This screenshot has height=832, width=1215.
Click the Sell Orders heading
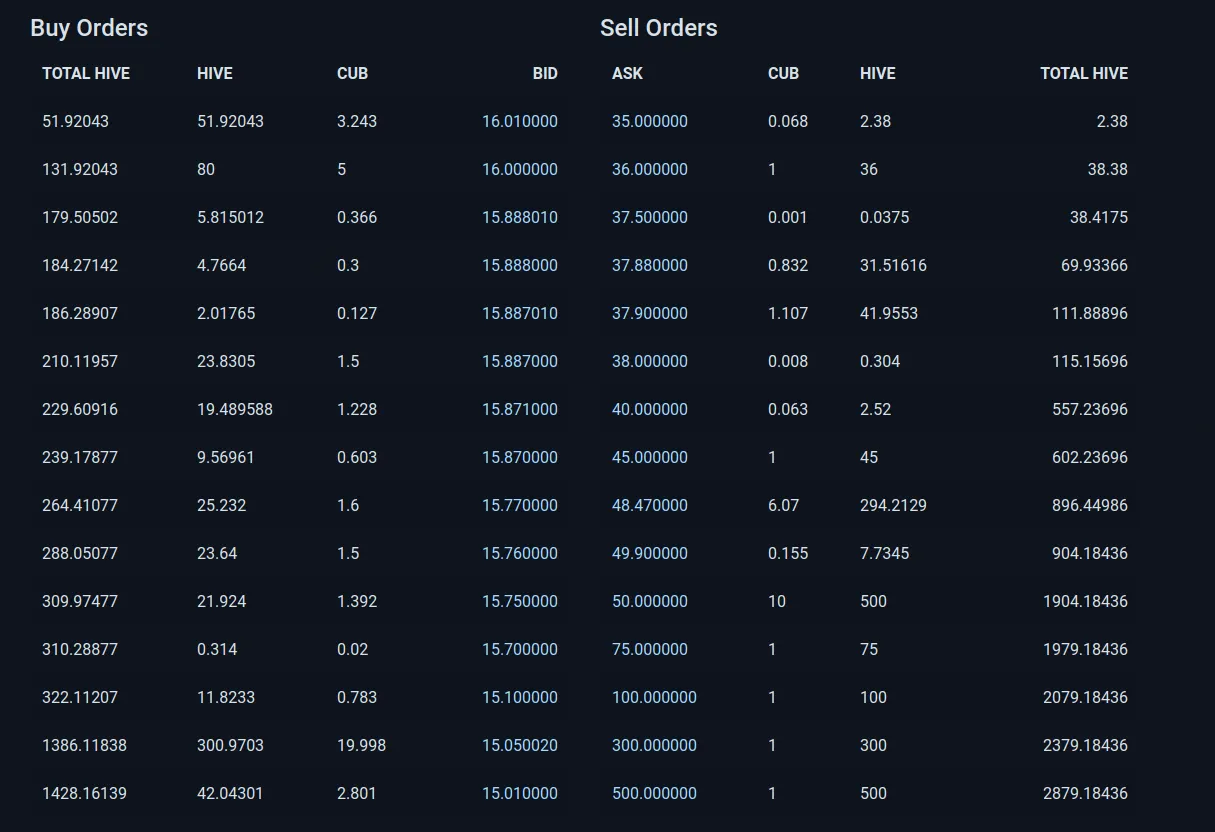tap(659, 28)
